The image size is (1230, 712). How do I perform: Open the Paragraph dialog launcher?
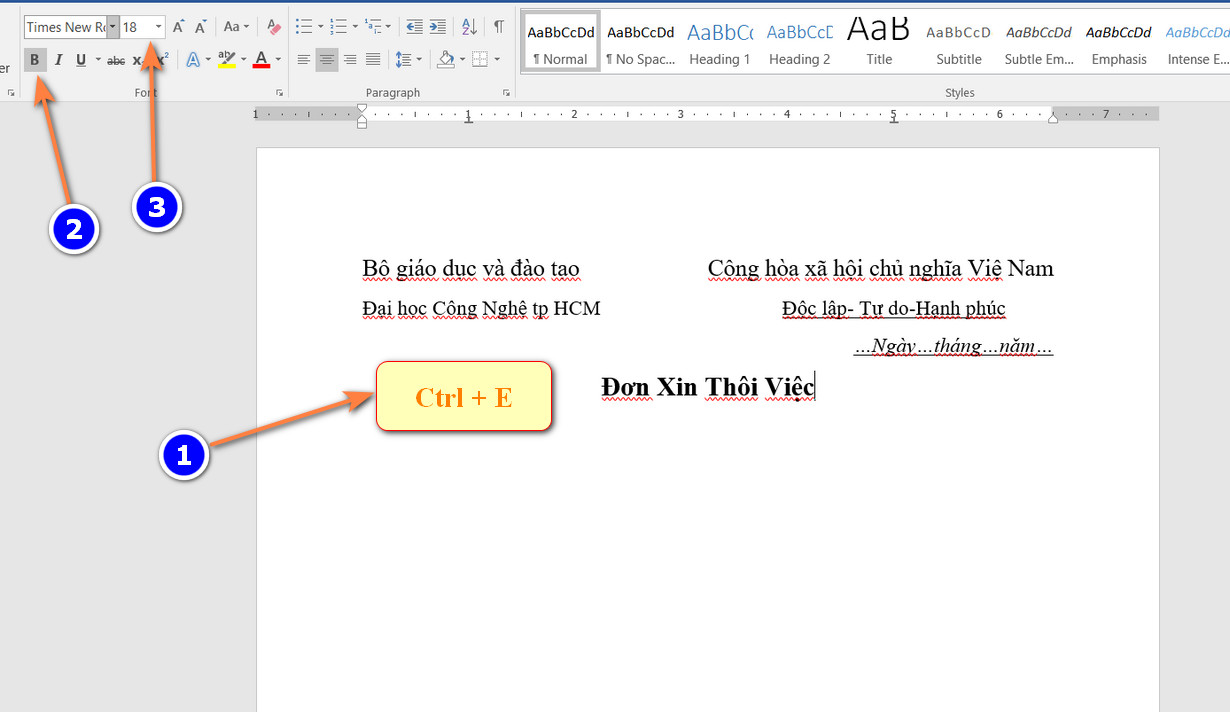(507, 93)
